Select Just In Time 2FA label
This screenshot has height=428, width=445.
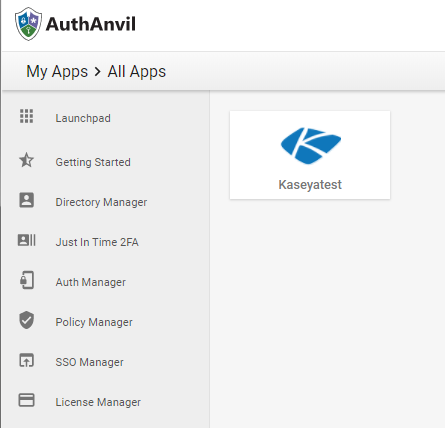97,242
